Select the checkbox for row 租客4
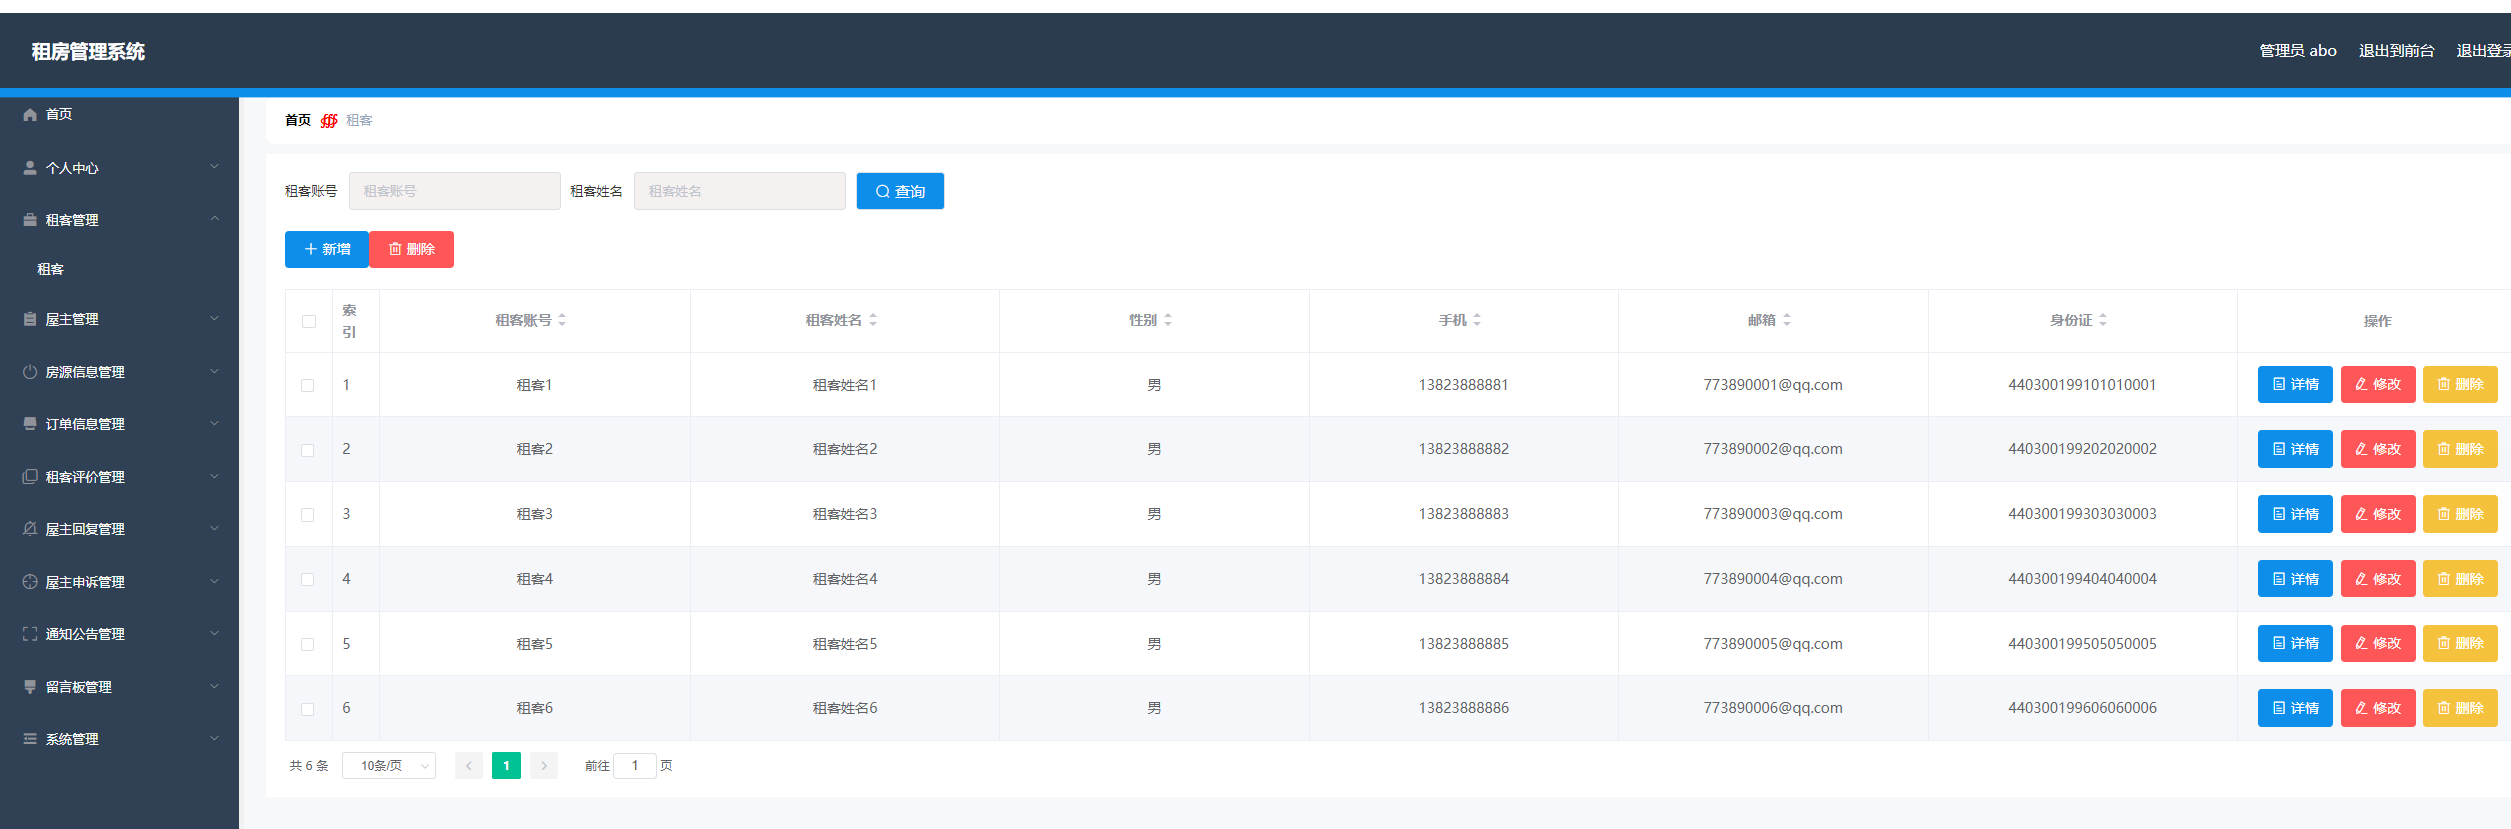Image resolution: width=2511 pixels, height=829 pixels. click(x=308, y=579)
